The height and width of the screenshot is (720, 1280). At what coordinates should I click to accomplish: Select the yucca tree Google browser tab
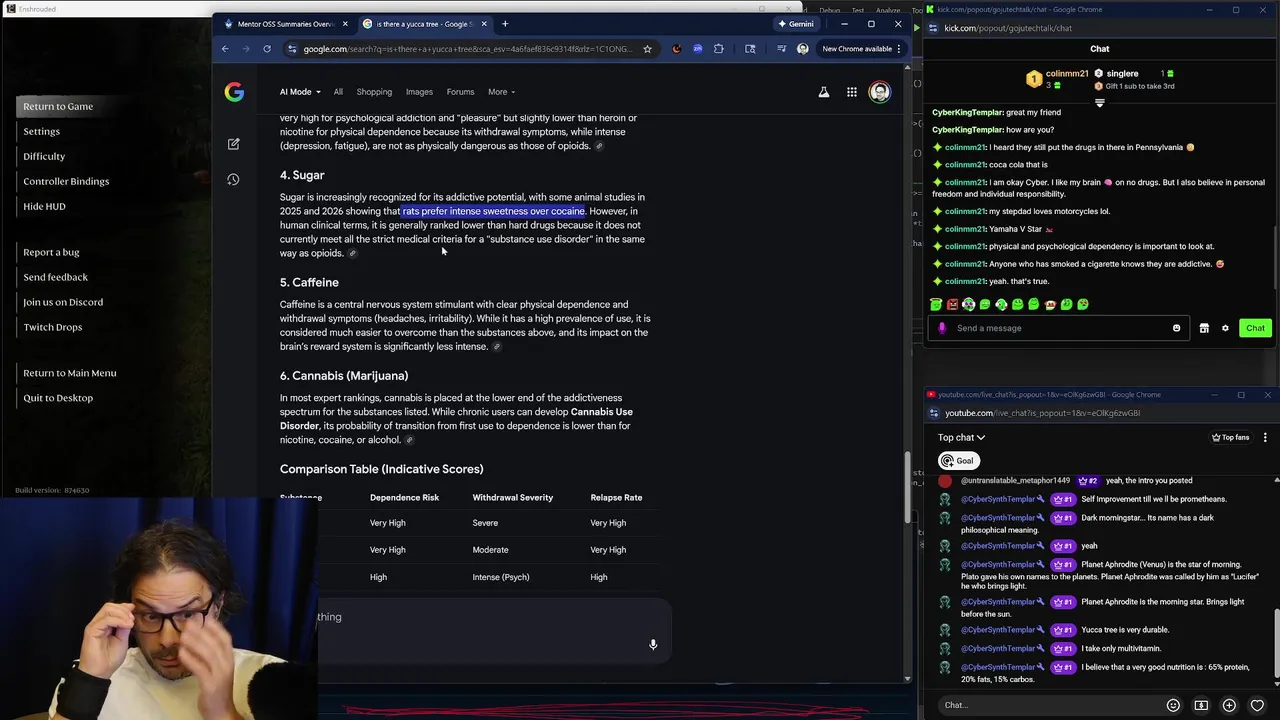(x=425, y=24)
